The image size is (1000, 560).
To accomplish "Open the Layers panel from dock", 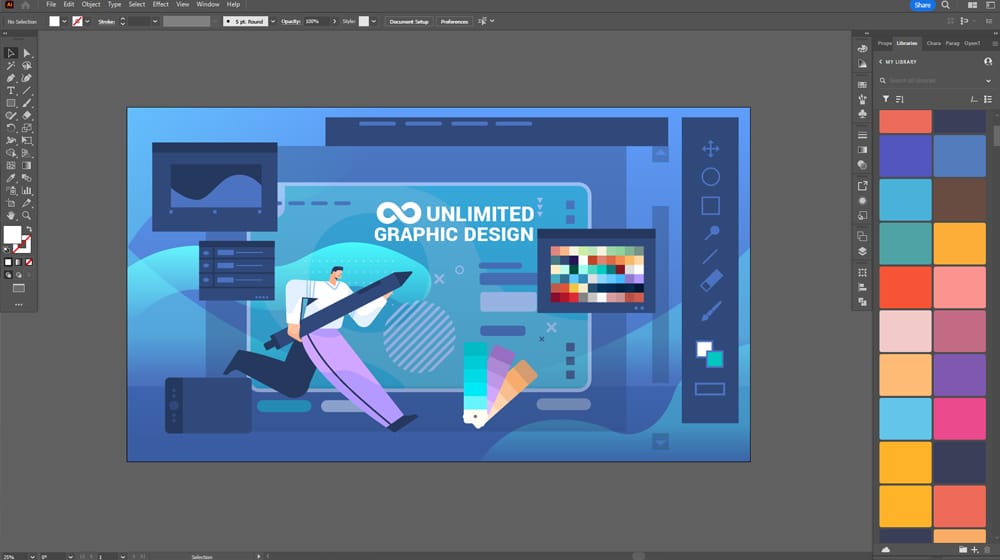I will [x=862, y=251].
